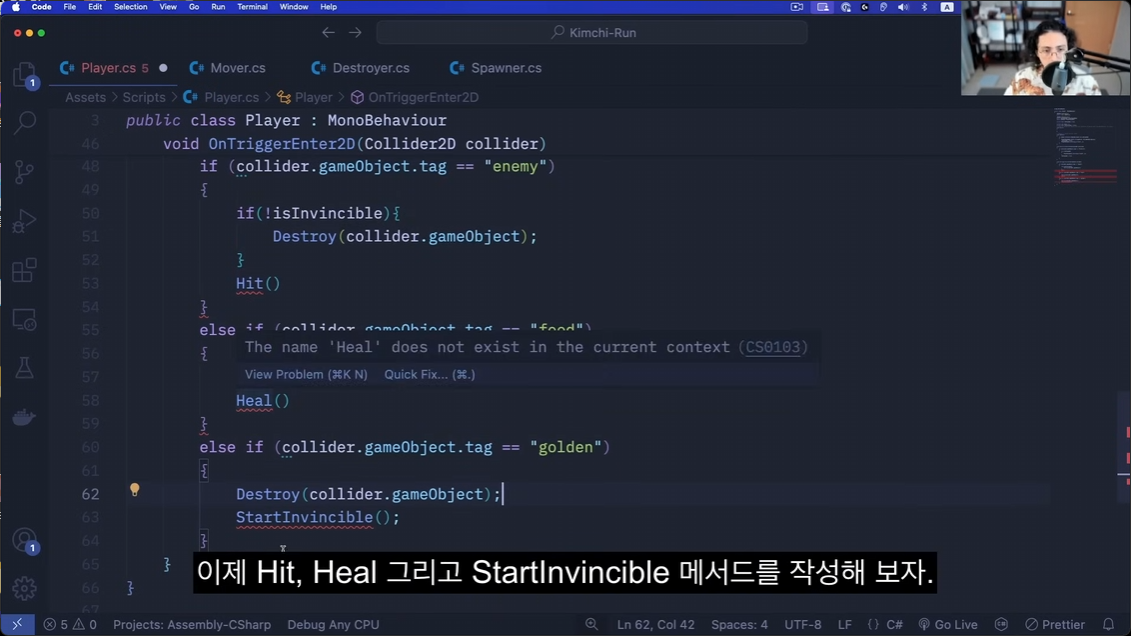Click Ln 62, Col 42 go to line
Viewport: 1131px width, 636px height.
[x=656, y=624]
